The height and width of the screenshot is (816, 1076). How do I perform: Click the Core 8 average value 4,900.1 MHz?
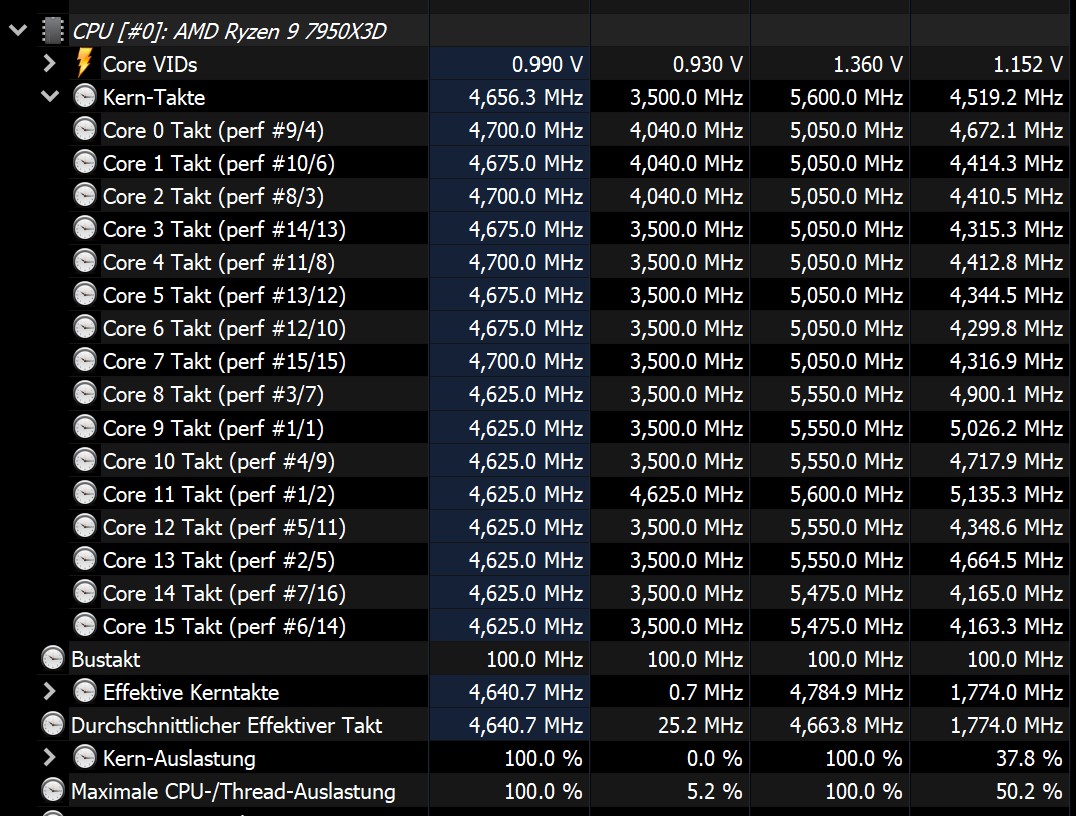point(1006,395)
